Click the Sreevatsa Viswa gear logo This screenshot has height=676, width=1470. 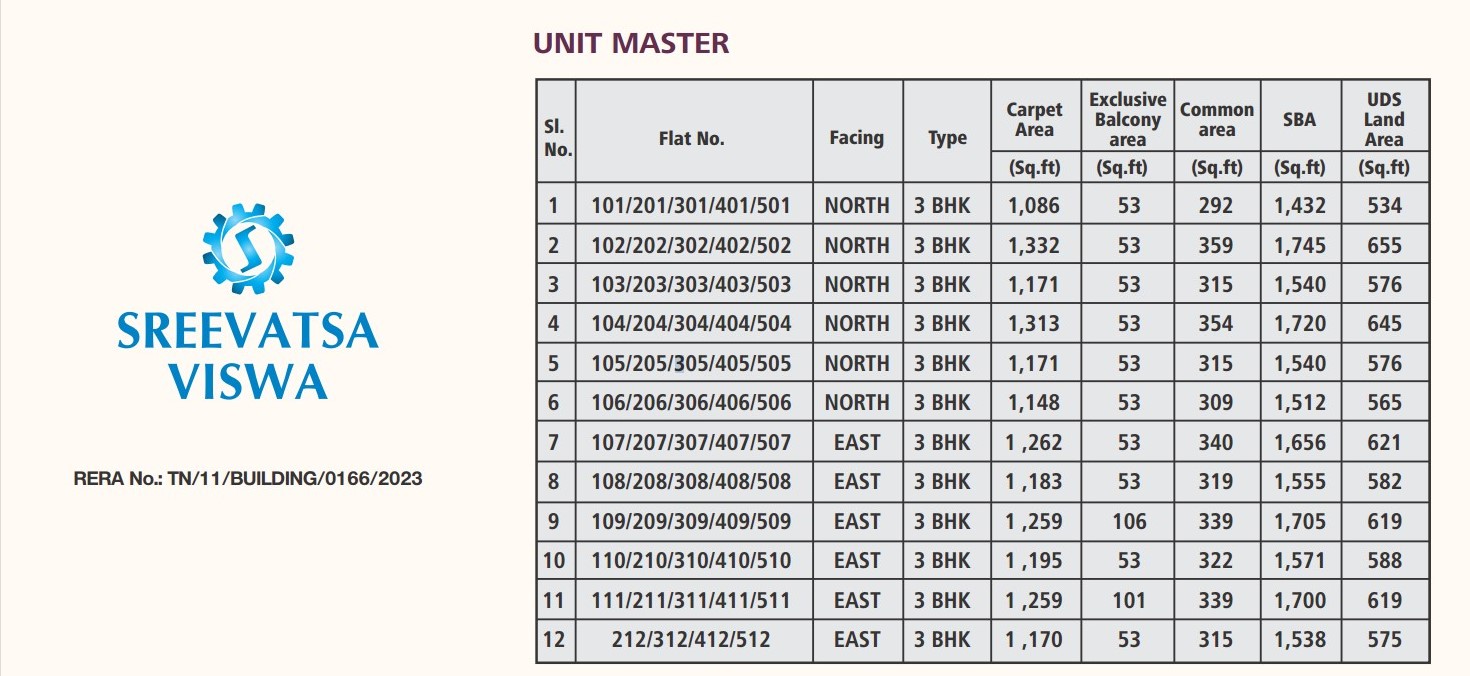click(x=248, y=248)
